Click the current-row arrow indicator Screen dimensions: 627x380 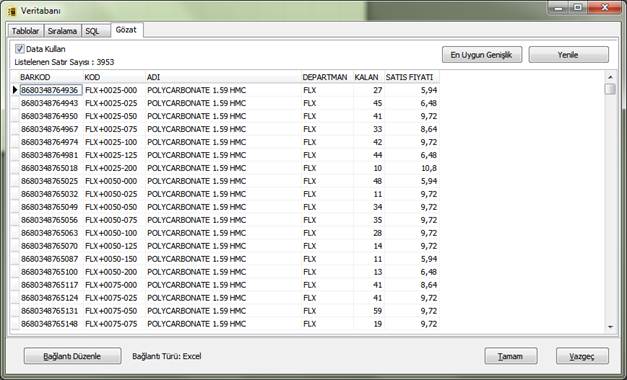click(15, 90)
